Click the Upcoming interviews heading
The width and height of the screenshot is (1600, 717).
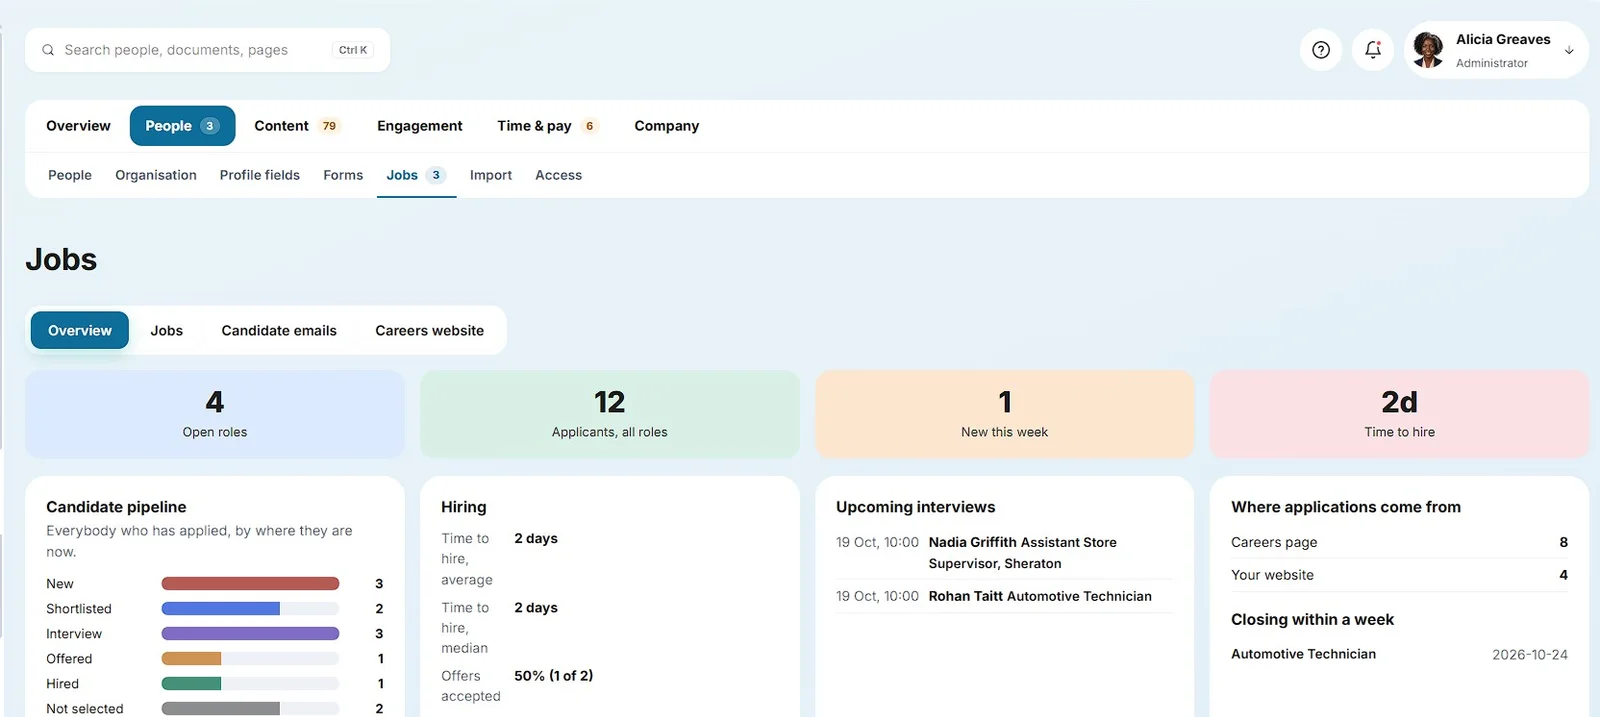pos(916,507)
